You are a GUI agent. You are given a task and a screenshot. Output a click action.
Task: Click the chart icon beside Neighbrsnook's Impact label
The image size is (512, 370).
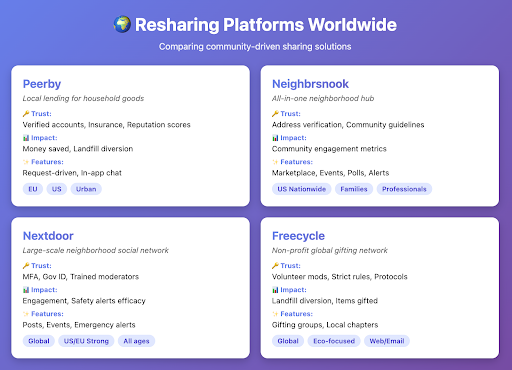click(x=275, y=138)
